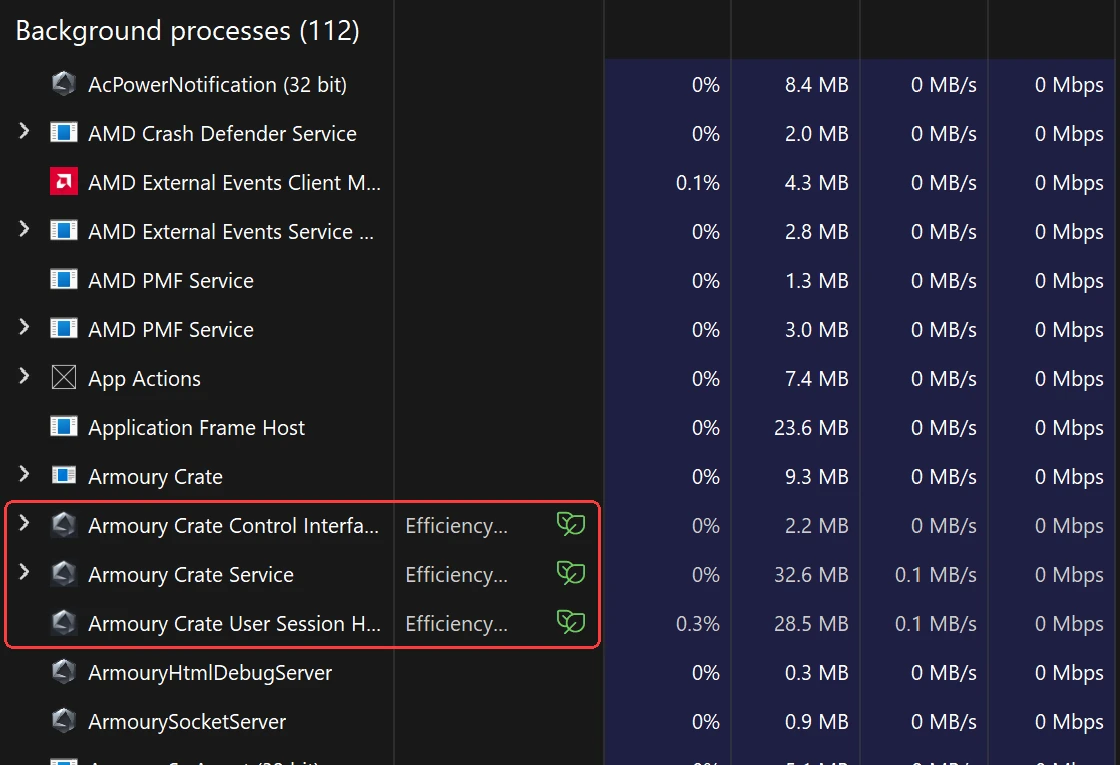Select the ArmourySocketServer name

pyautogui.click(x=187, y=722)
